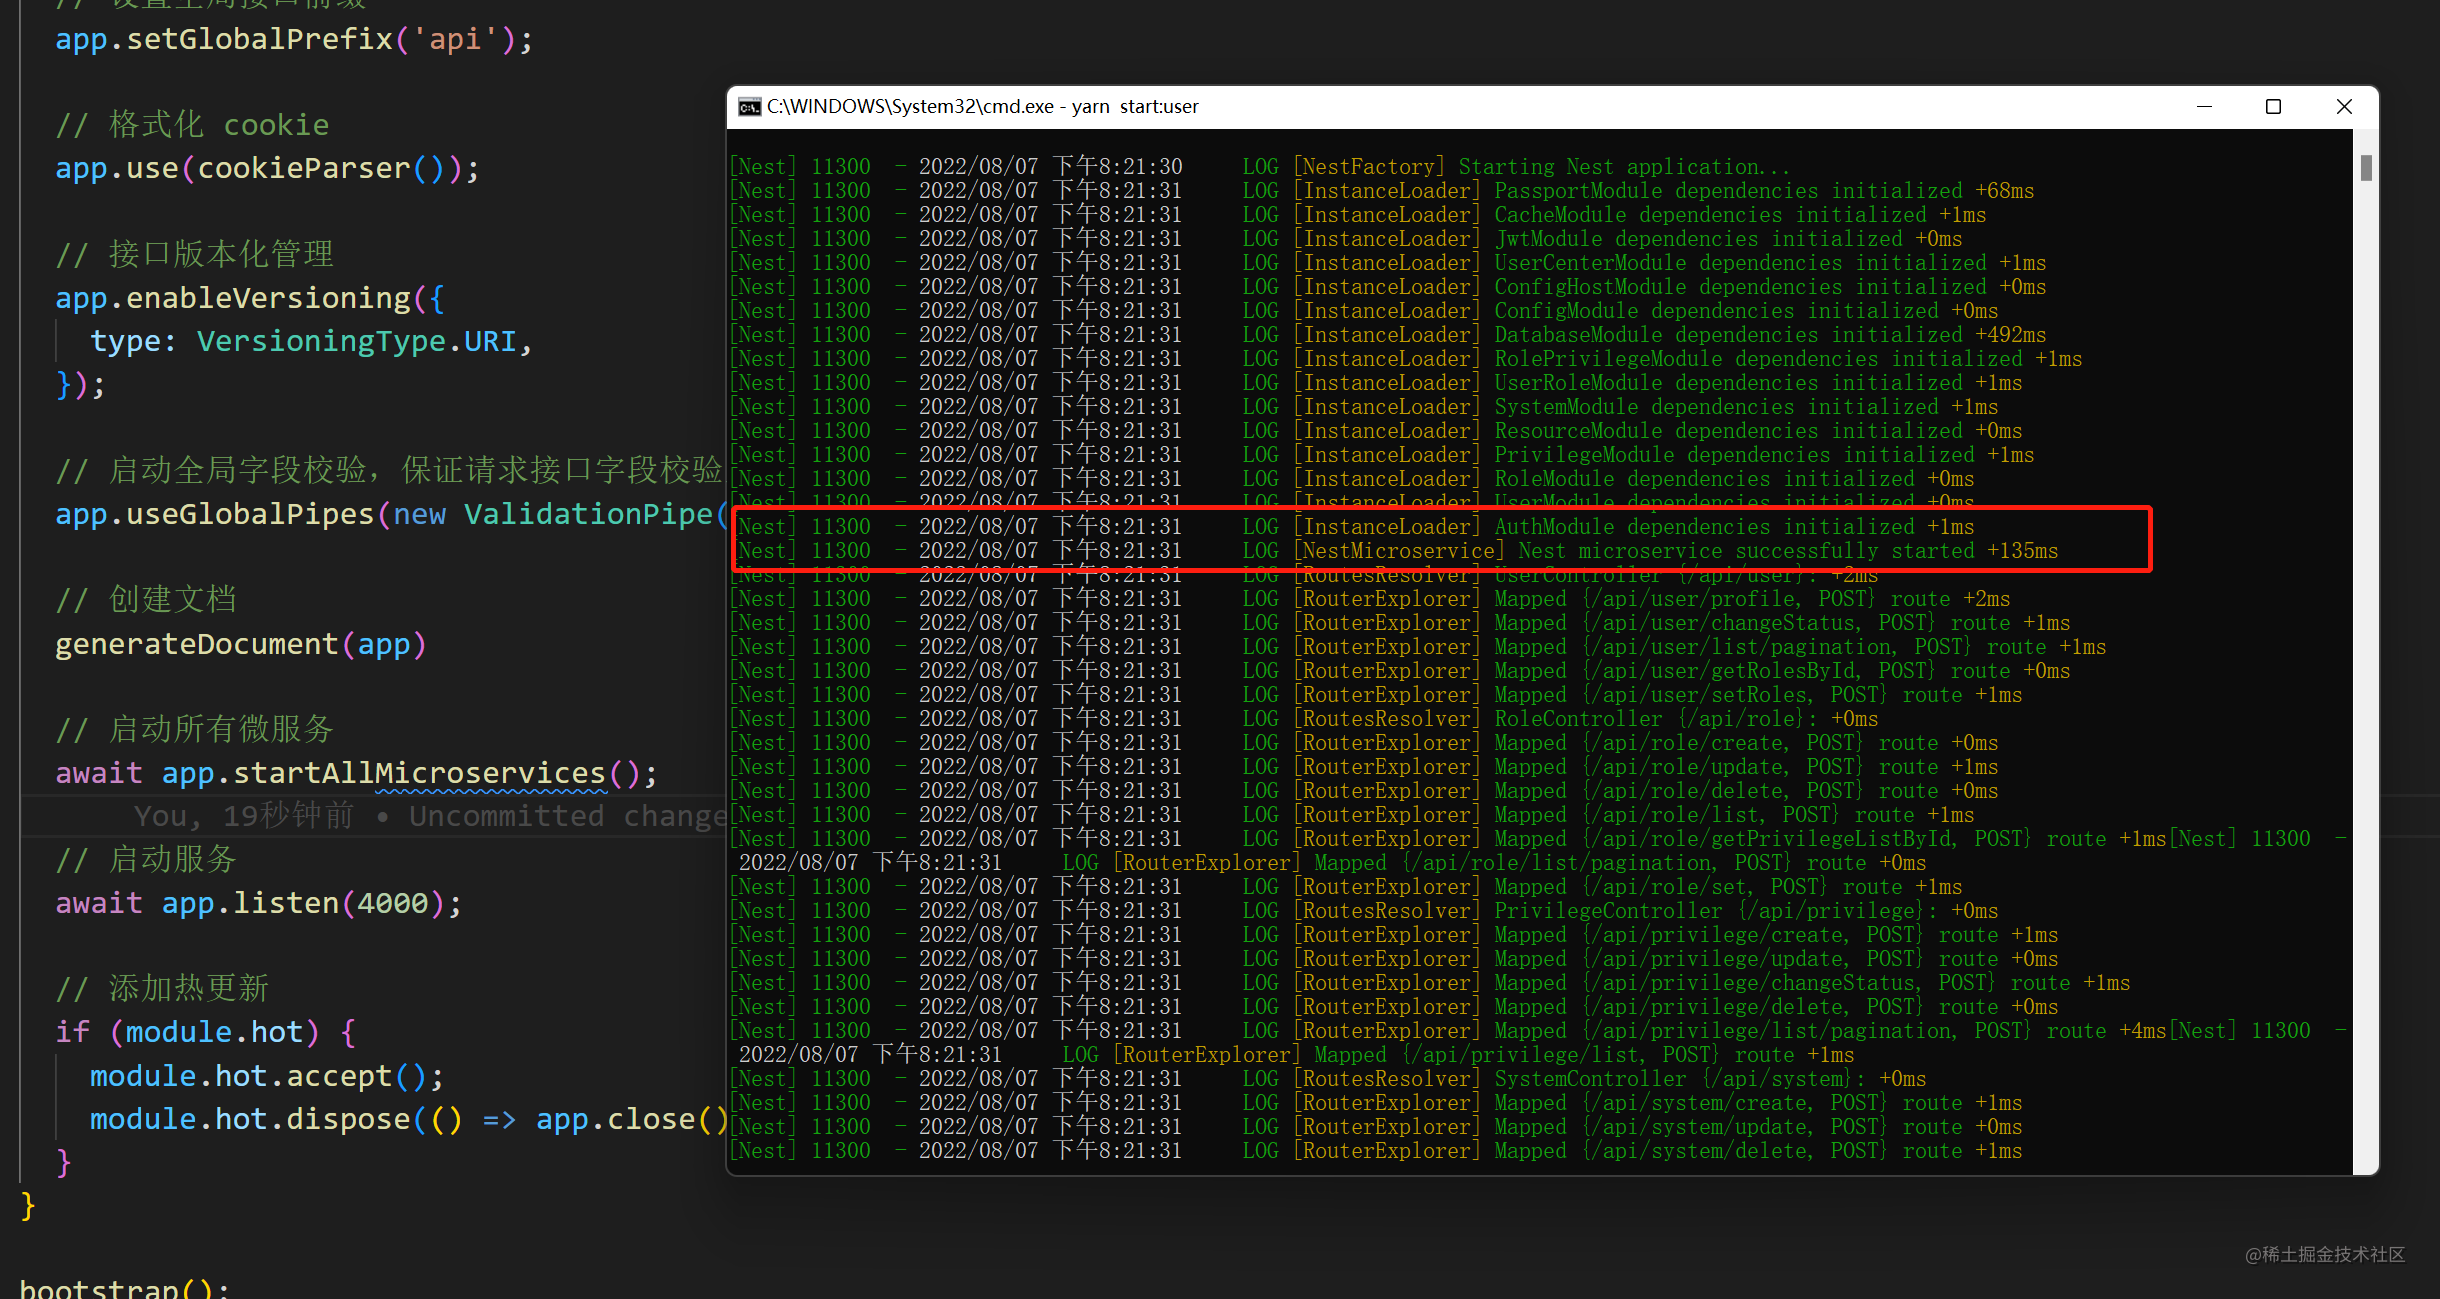The image size is (2440, 1299).
Task: Click the setGlobalPrefix('api') statement
Action: pyautogui.click(x=294, y=39)
